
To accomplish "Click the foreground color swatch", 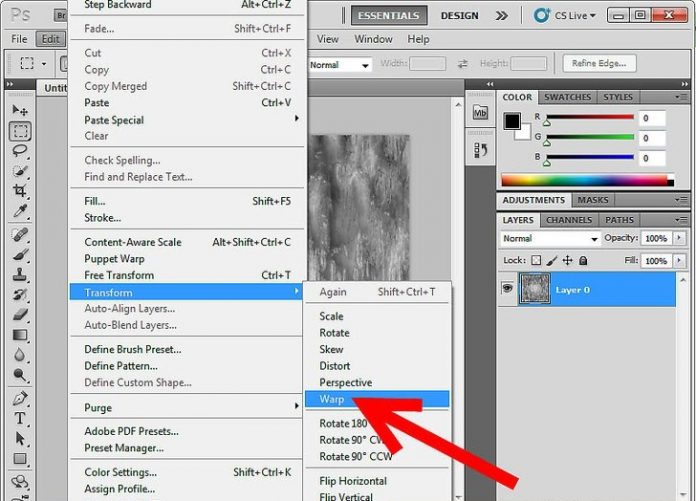I will (x=512, y=121).
